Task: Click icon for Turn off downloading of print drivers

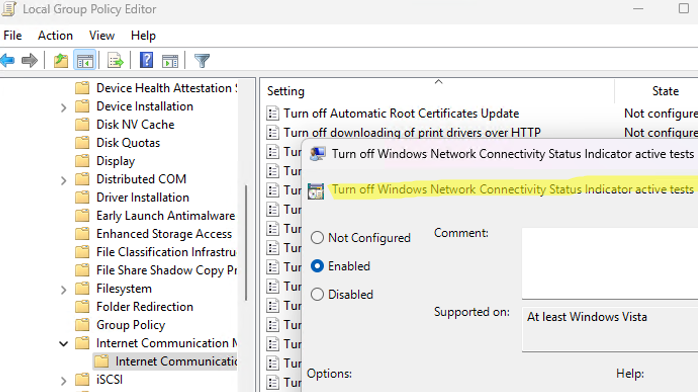Action: 272,133
